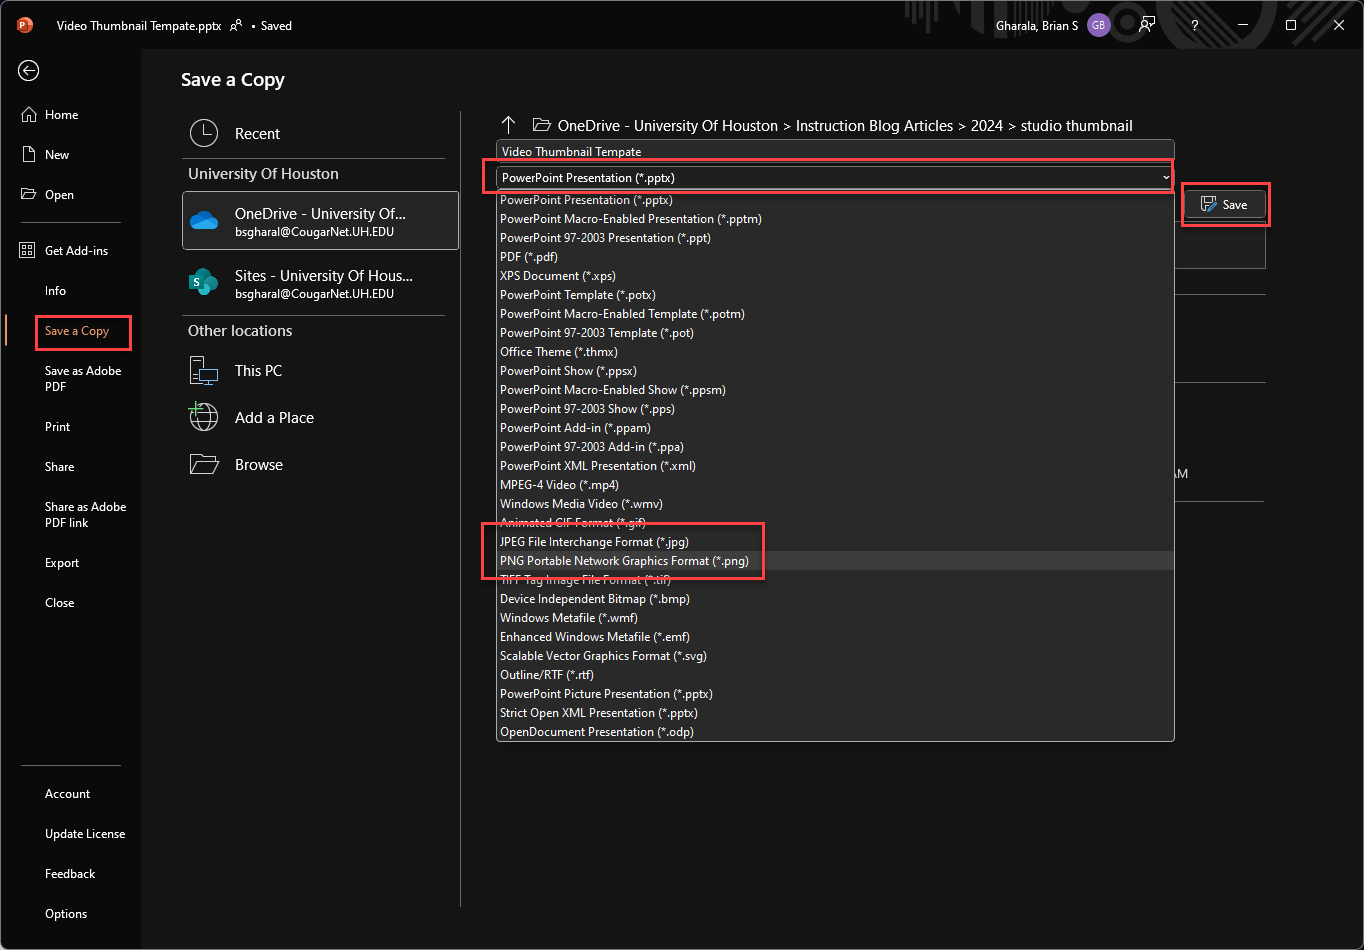Screen dimensions: 1364x950
Task: Open the Account page
Action: tap(67, 794)
